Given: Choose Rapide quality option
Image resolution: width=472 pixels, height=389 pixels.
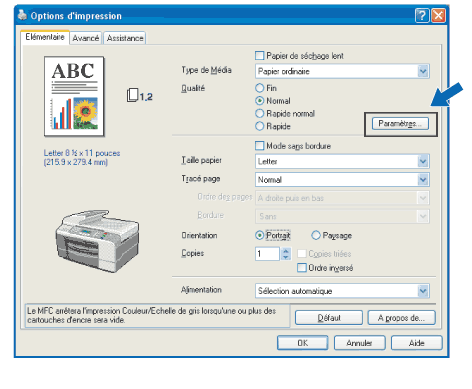Looking at the screenshot, I should (x=260, y=126).
